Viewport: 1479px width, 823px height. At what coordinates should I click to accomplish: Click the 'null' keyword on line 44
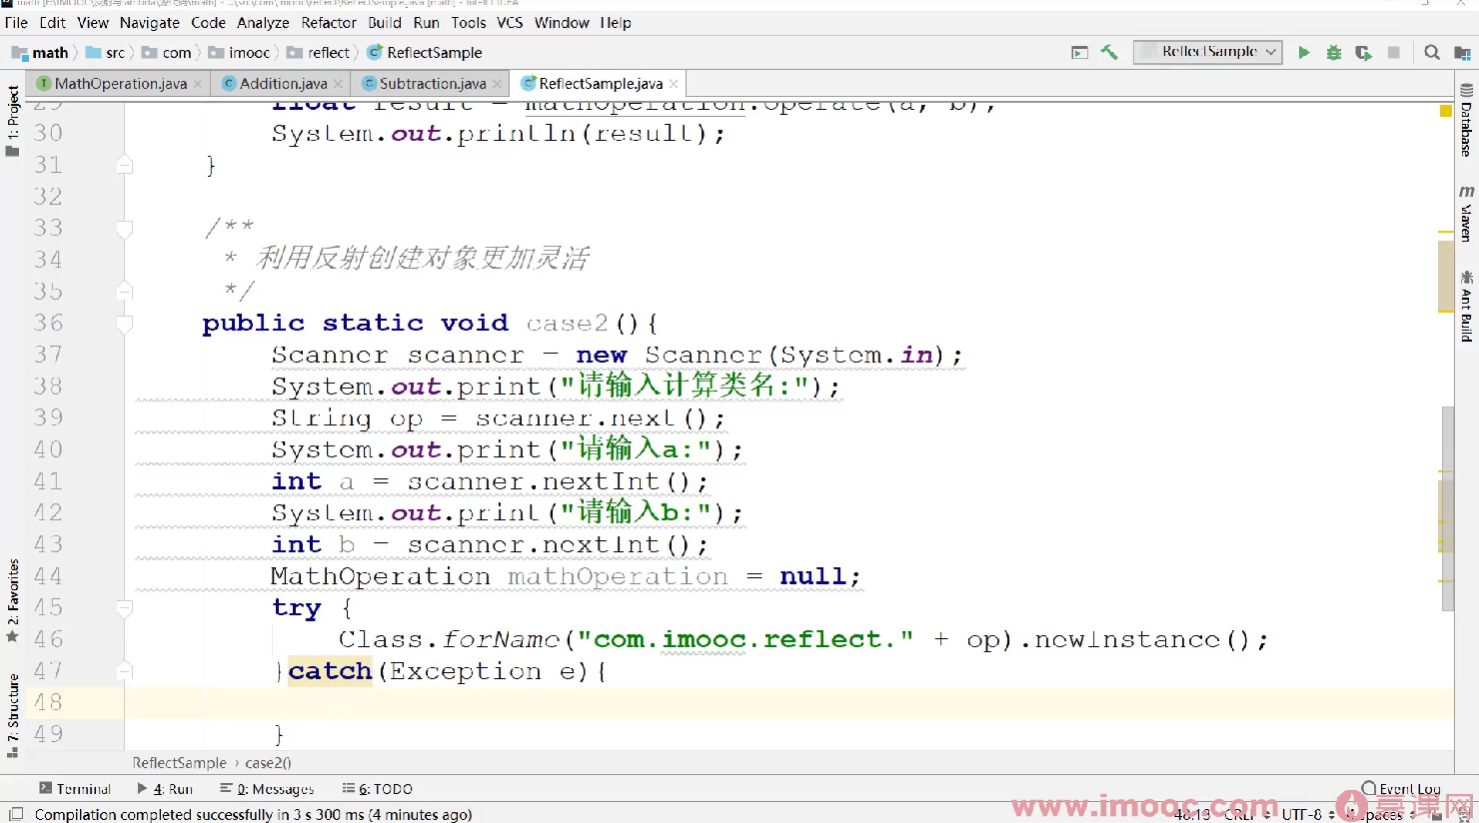813,577
